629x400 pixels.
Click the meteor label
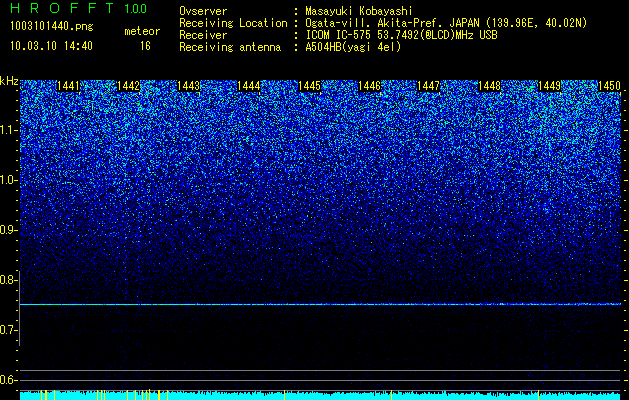click(142, 31)
